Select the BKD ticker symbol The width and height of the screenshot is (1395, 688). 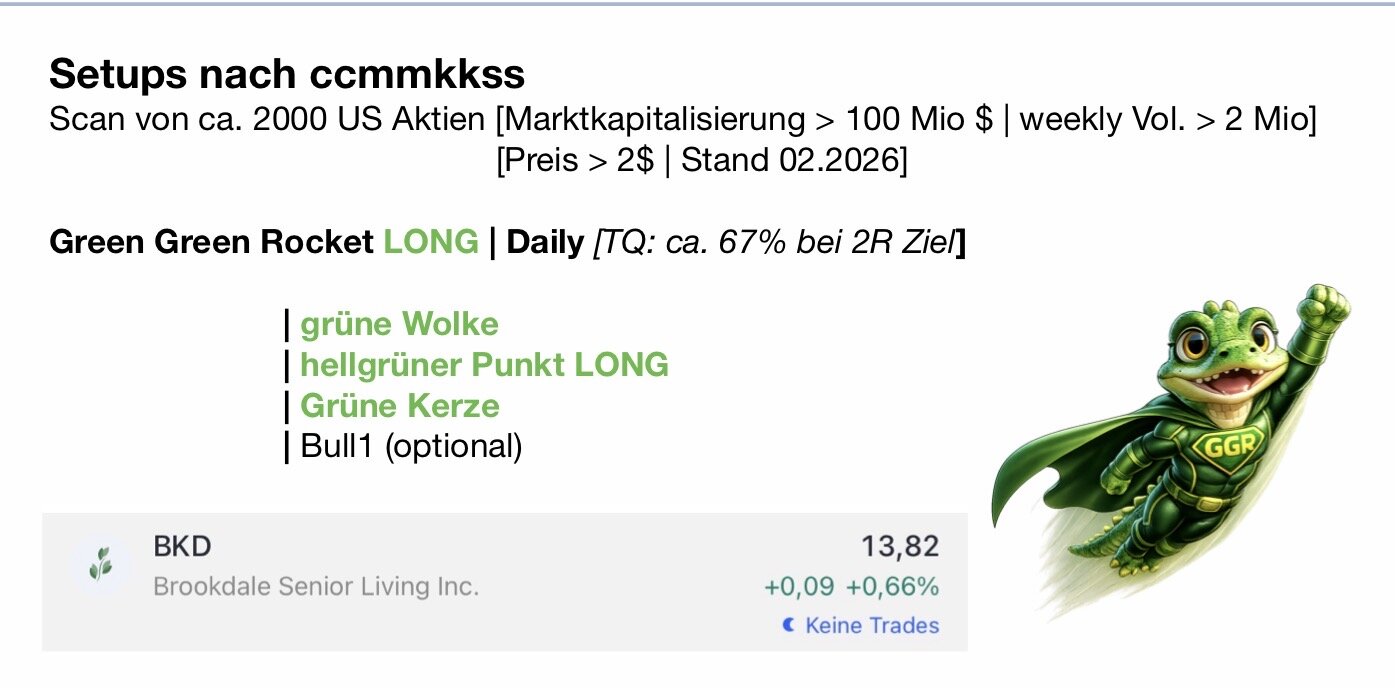(x=182, y=547)
